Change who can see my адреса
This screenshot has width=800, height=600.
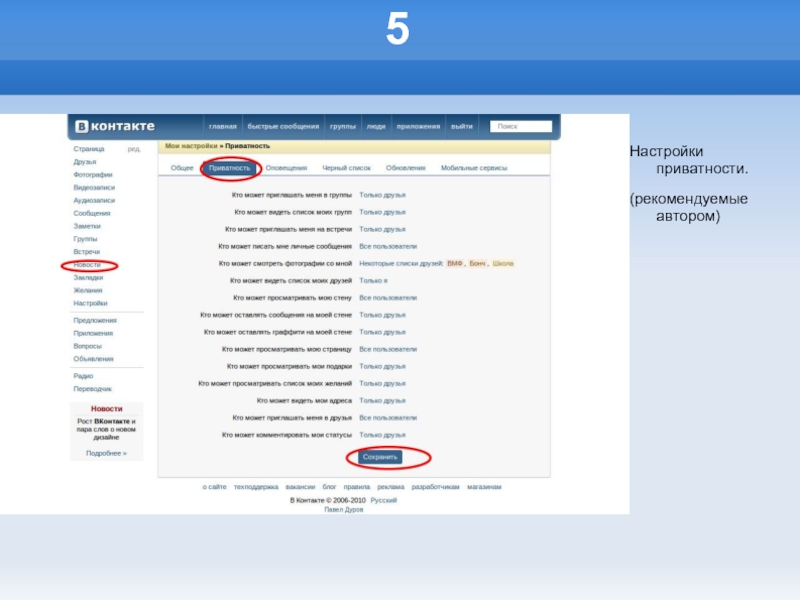point(382,401)
